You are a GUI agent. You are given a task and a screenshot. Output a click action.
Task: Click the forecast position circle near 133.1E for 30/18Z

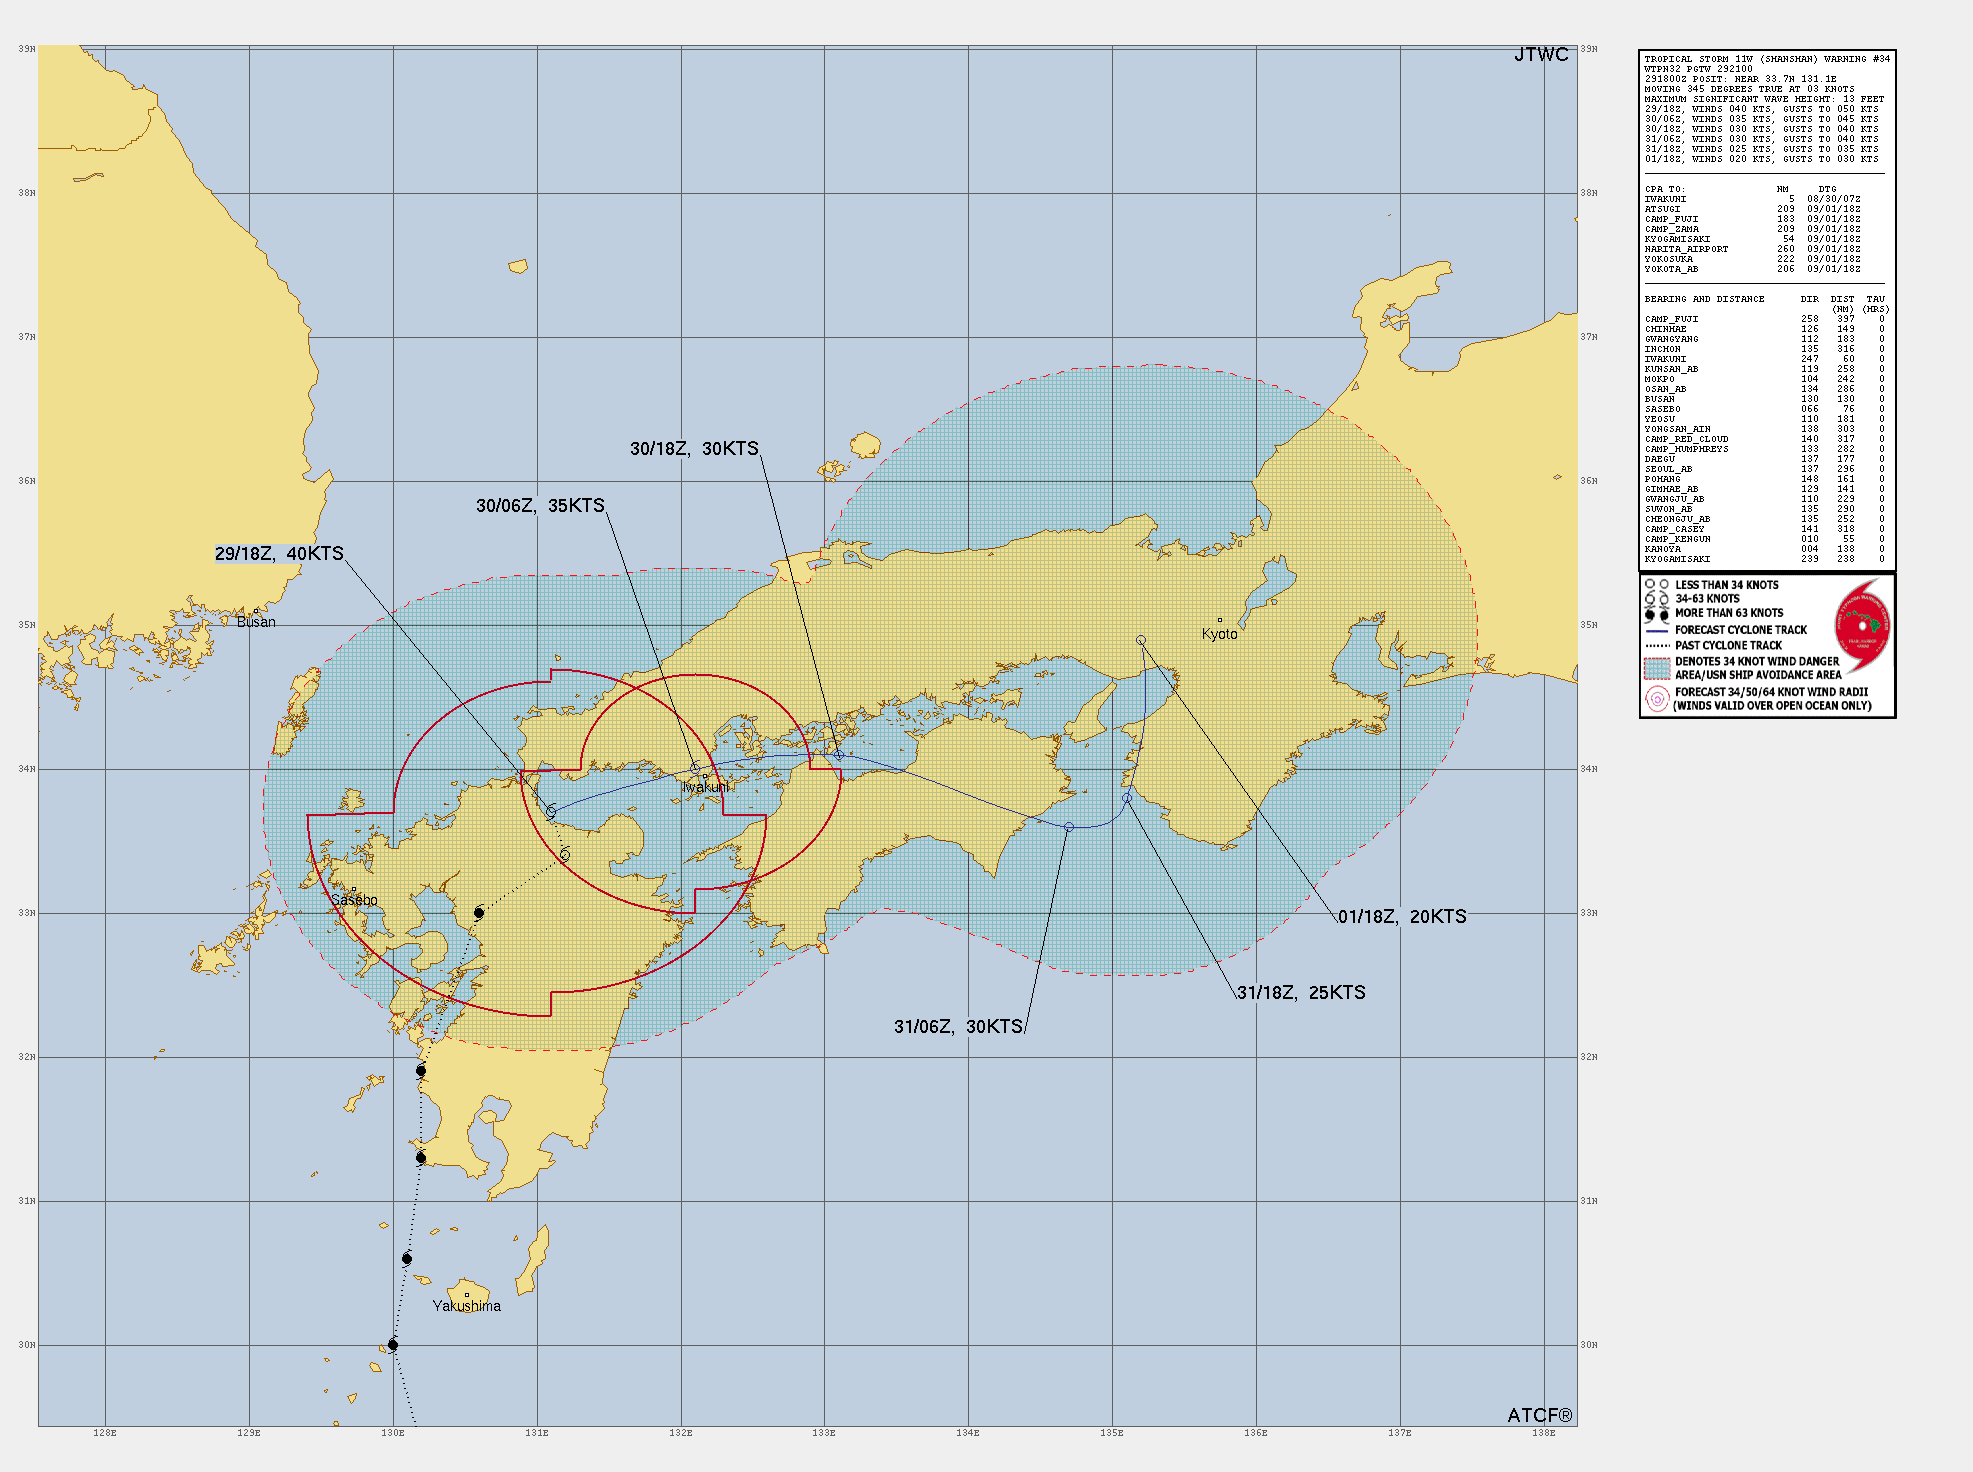pyautogui.click(x=839, y=755)
